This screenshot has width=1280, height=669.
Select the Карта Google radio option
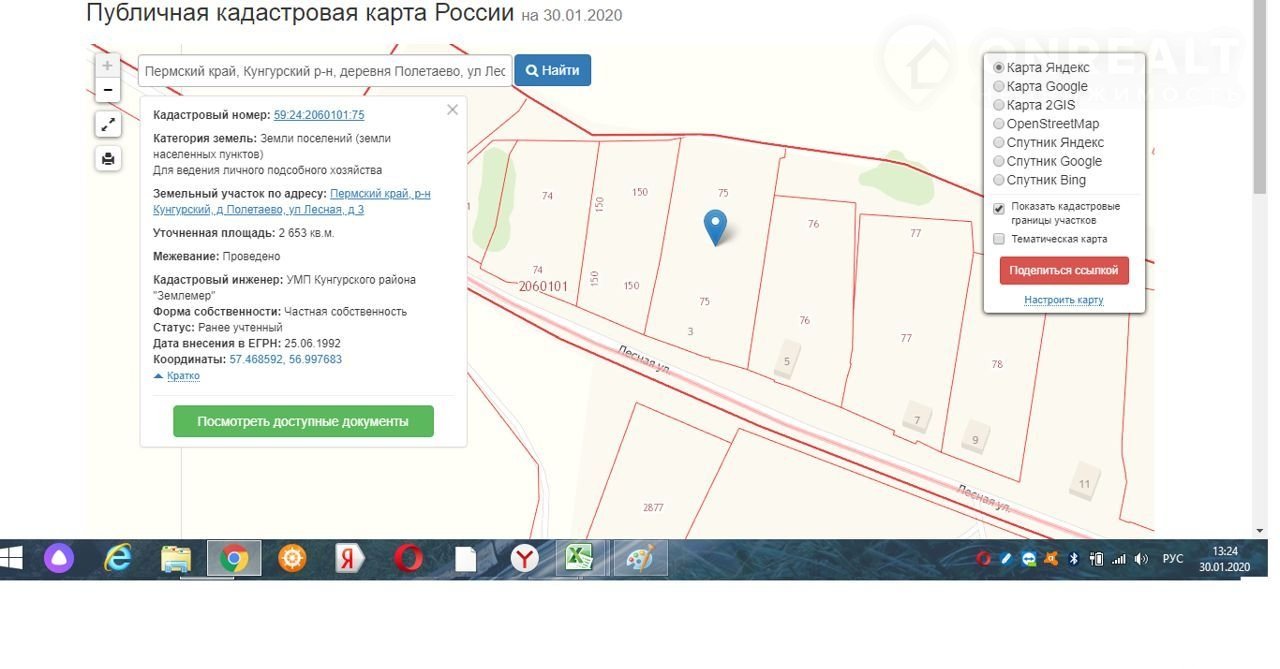[x=999, y=87]
